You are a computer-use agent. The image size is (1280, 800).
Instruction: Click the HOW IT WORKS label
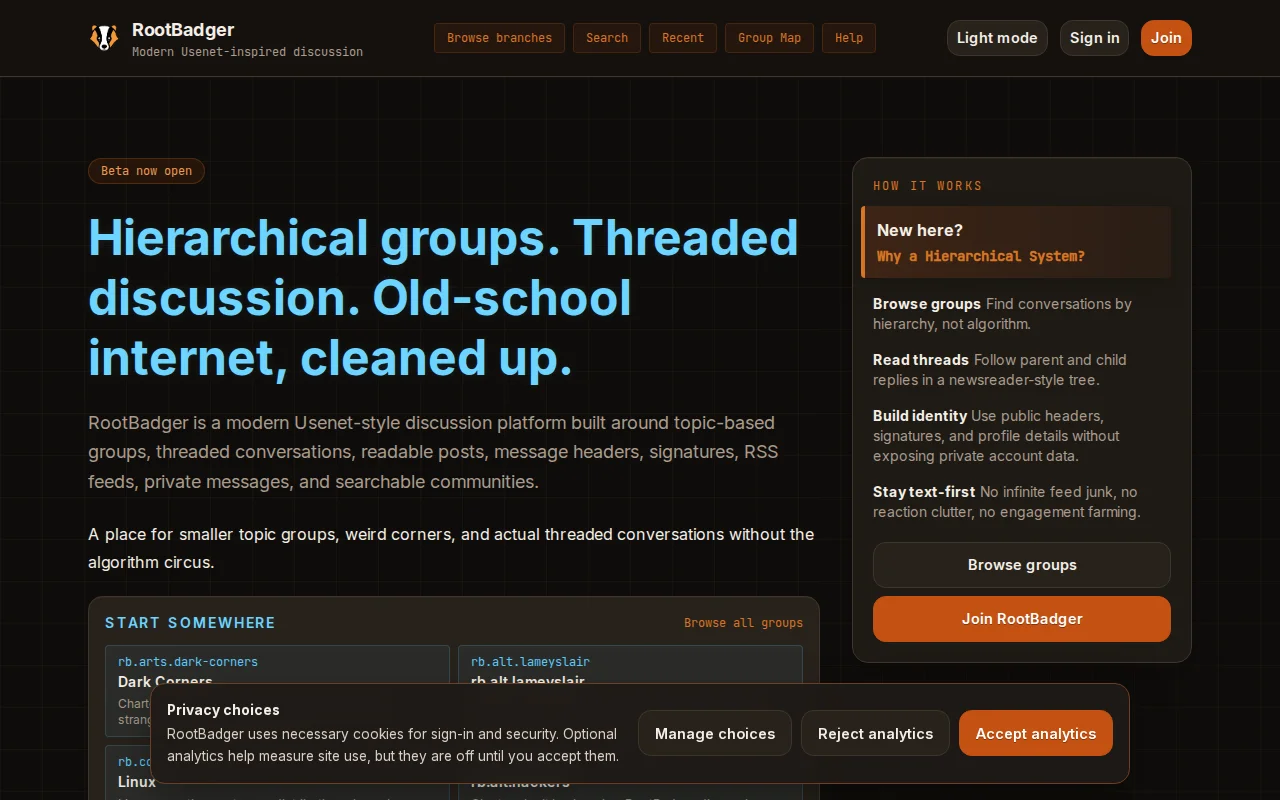[x=927, y=186]
